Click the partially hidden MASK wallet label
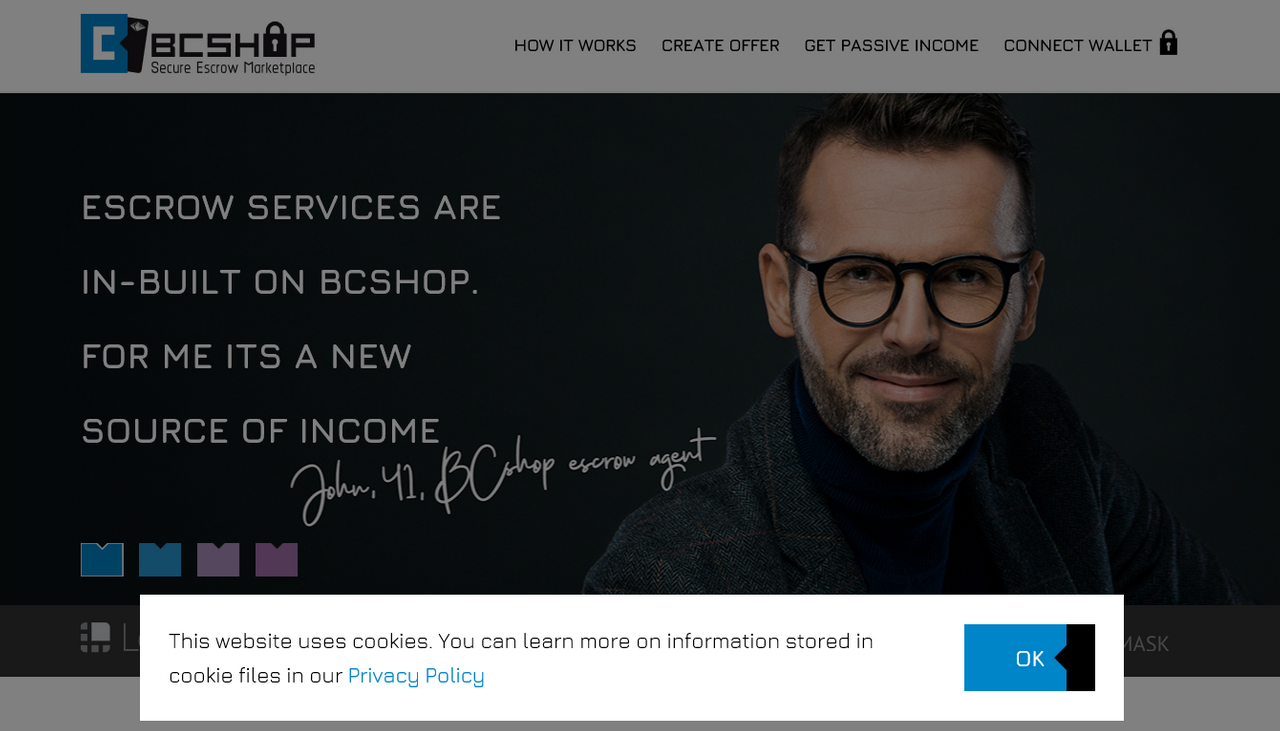This screenshot has width=1280, height=731. click(1146, 644)
